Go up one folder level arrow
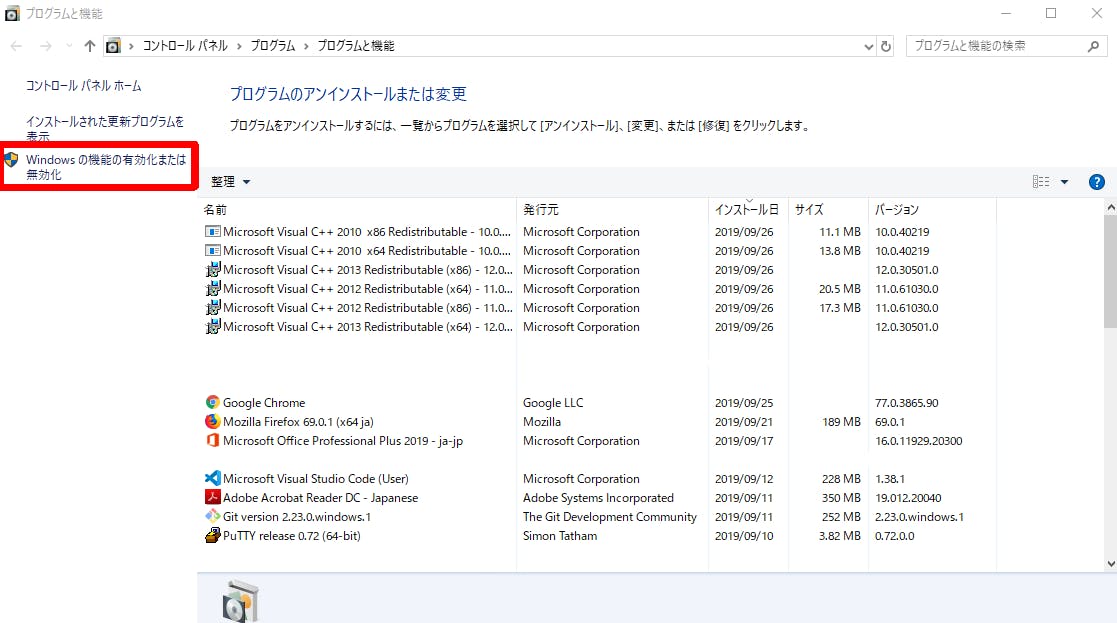This screenshot has height=623, width=1117. point(89,46)
